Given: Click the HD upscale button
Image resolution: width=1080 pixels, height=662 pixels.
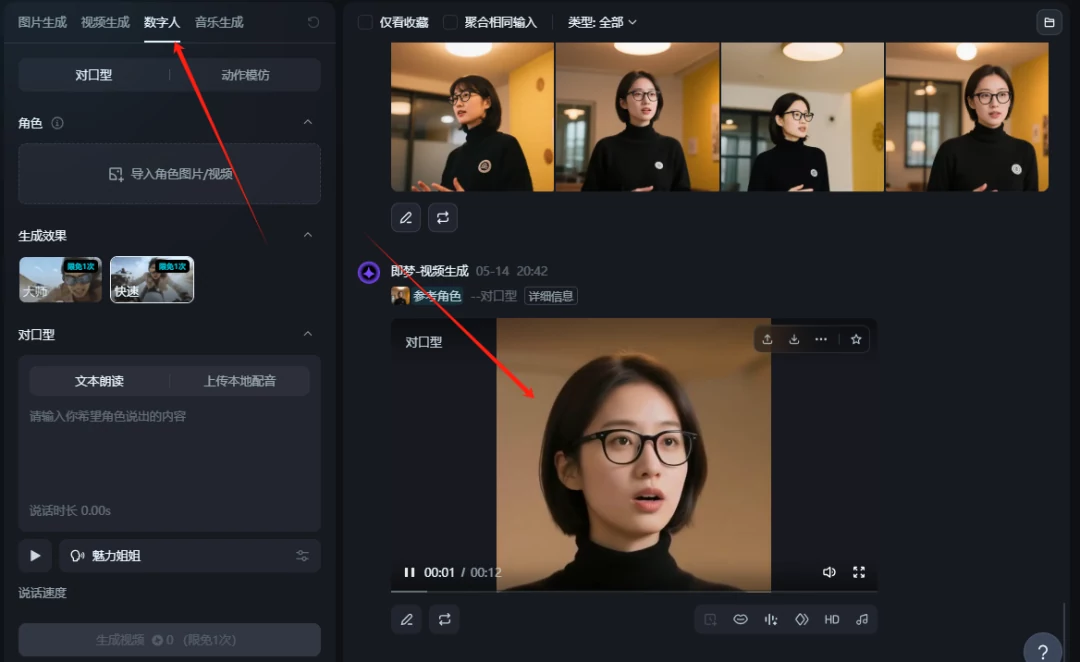Looking at the screenshot, I should pyautogui.click(x=832, y=619).
